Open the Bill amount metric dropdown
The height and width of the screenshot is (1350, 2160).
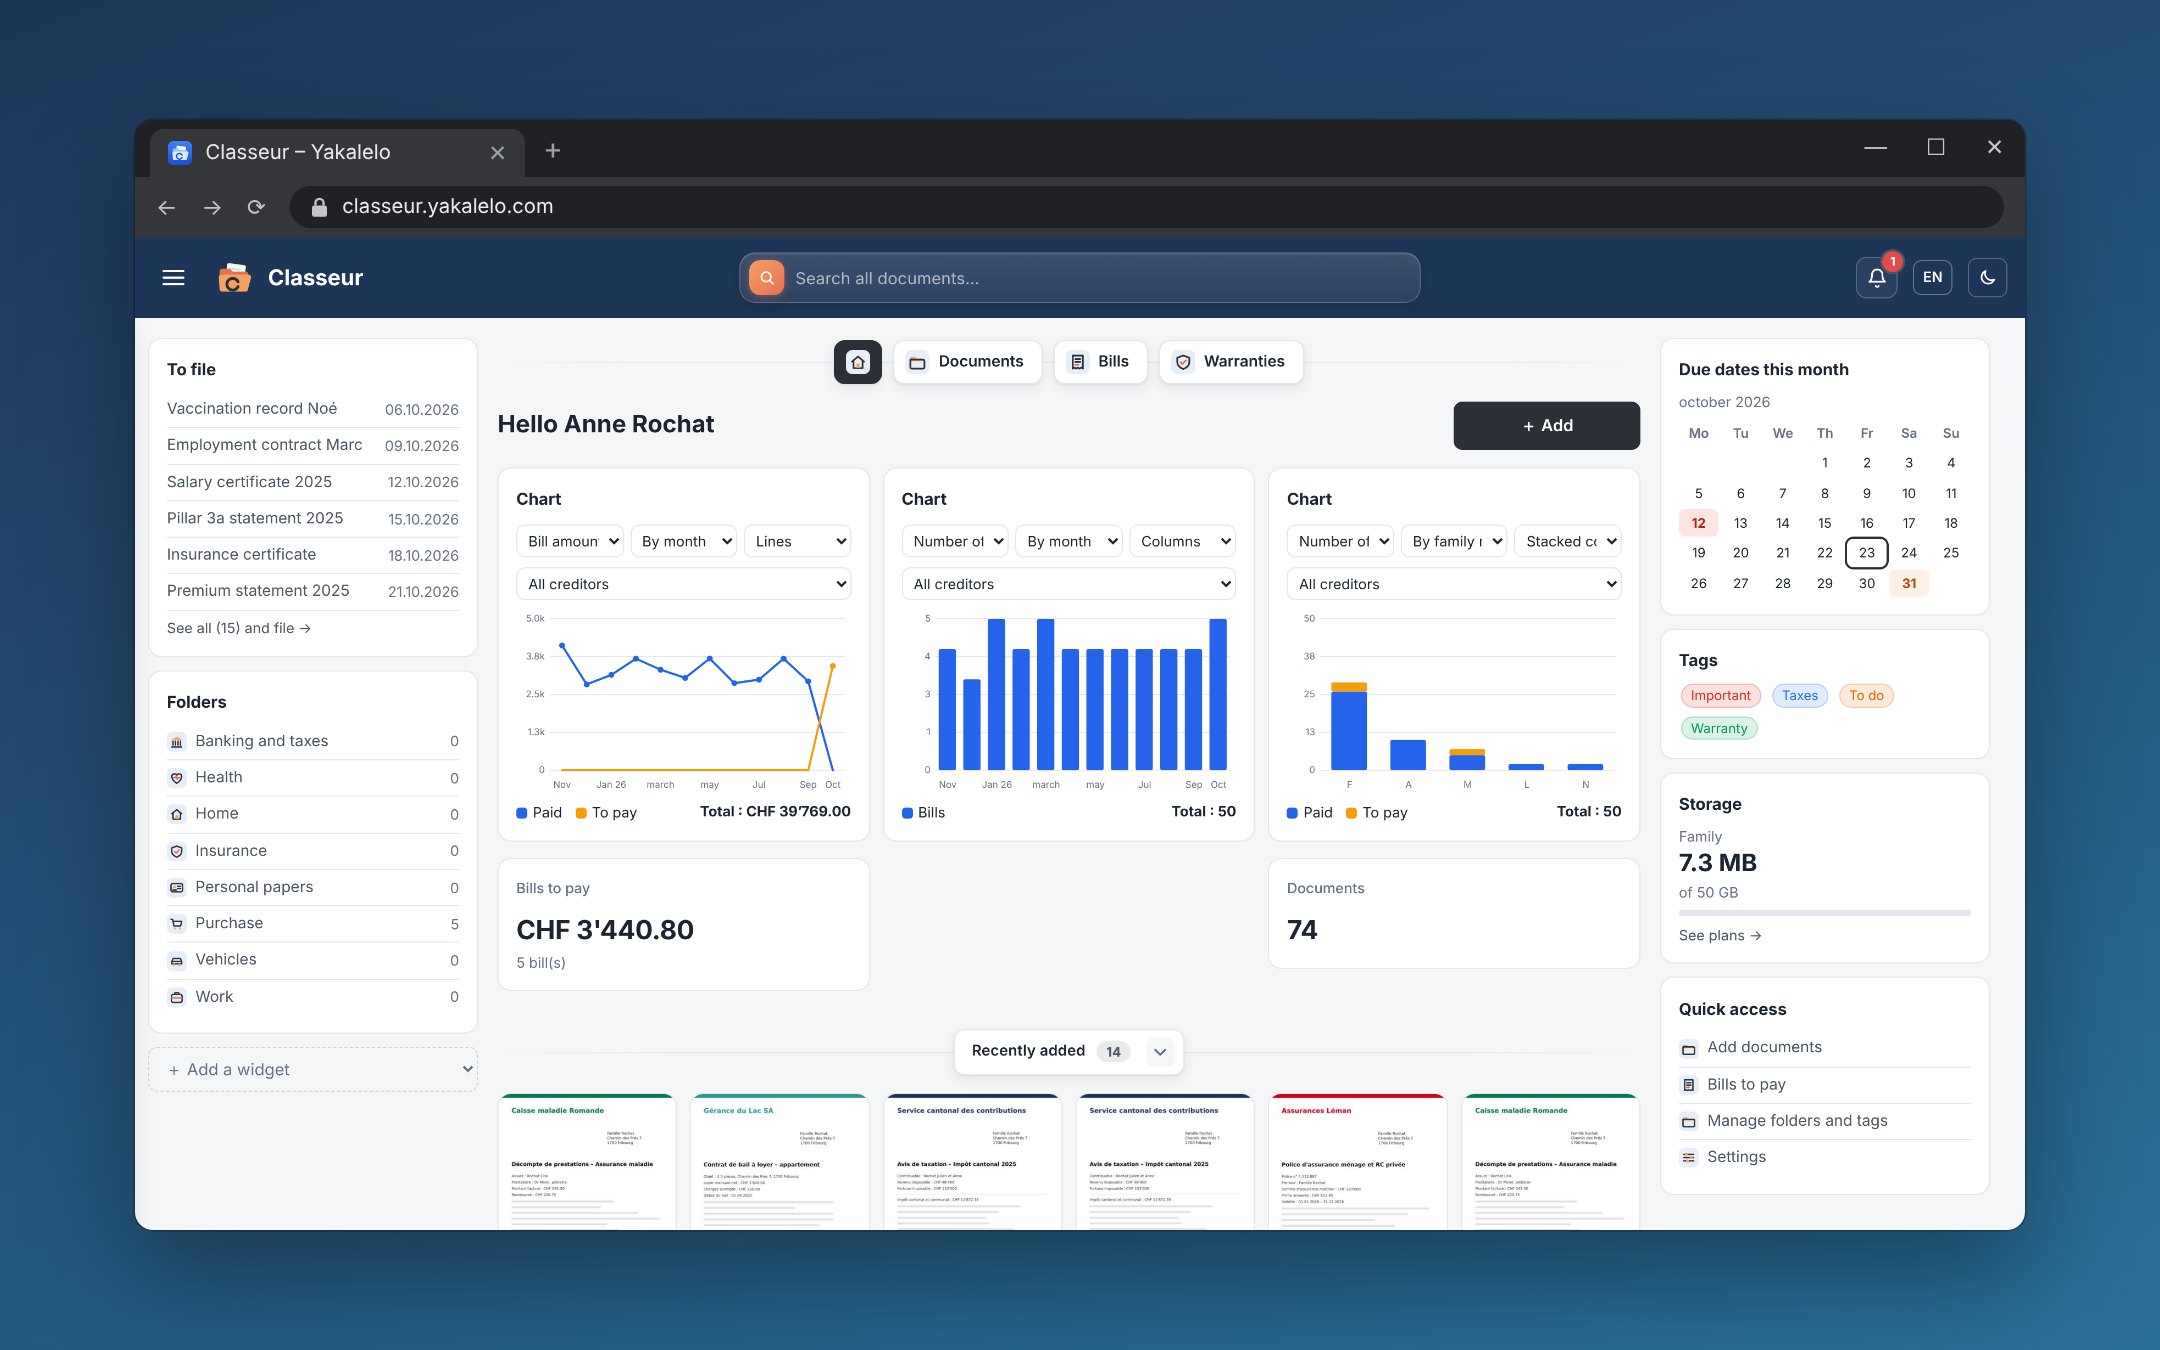570,541
